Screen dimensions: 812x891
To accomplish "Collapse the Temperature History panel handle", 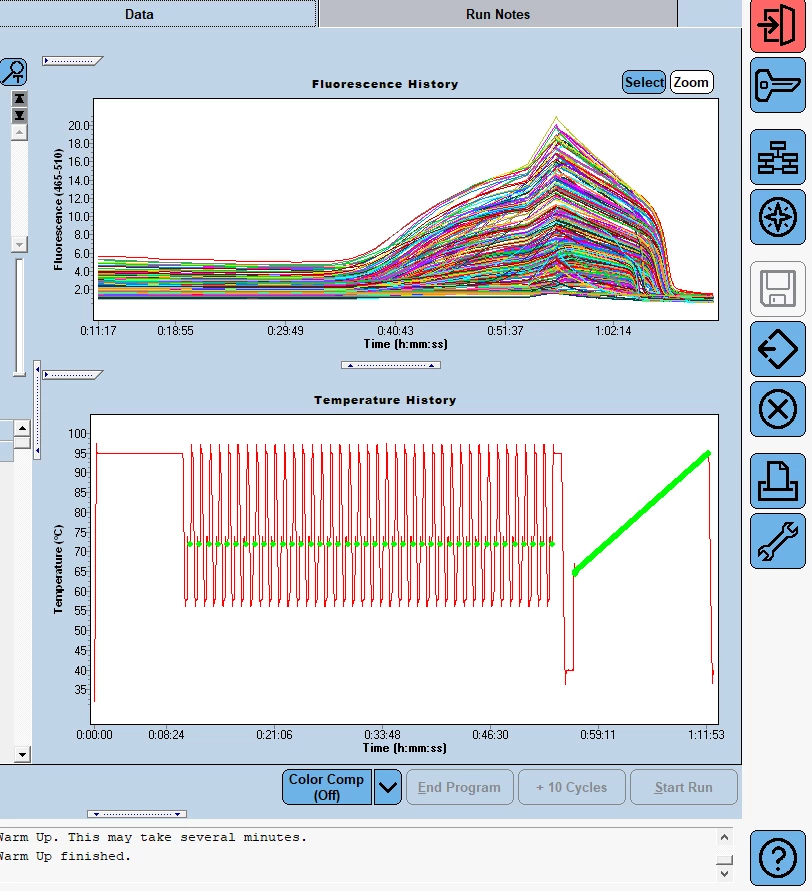I will click(x=72, y=375).
